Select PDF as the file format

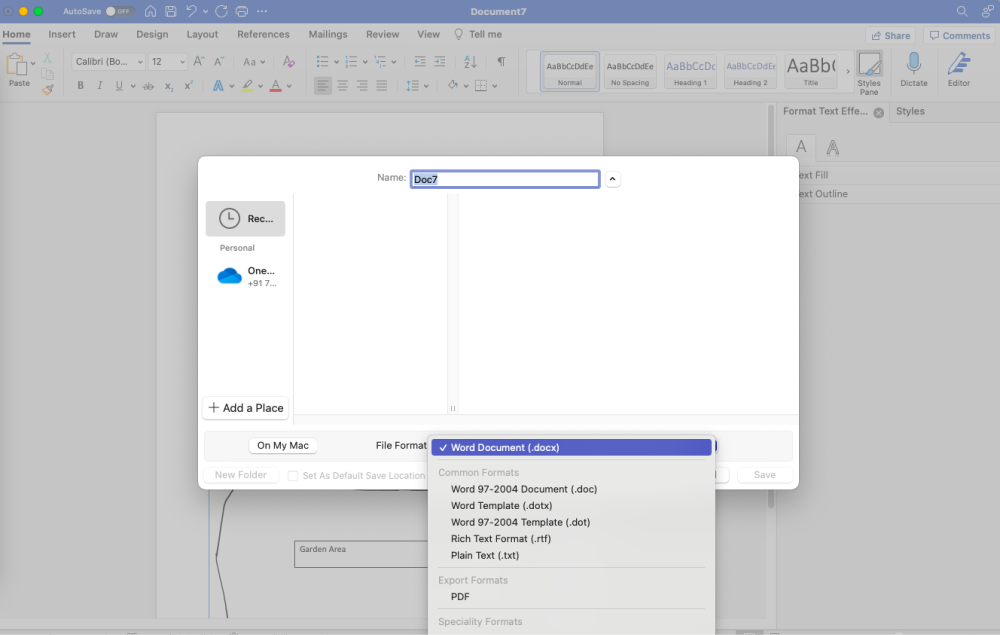click(461, 596)
